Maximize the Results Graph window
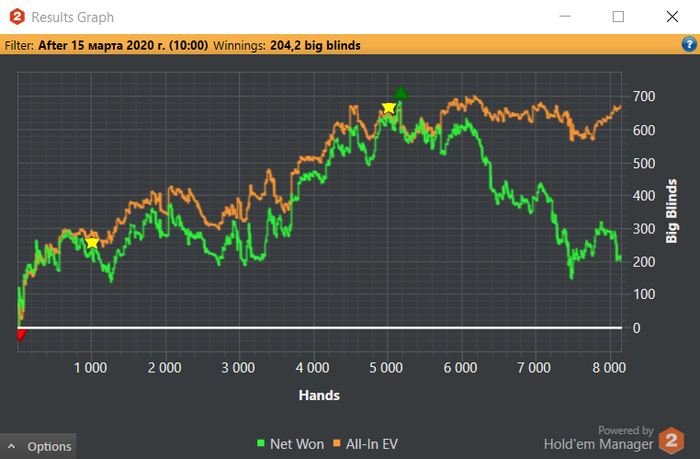Viewport: 700px width, 459px height. tap(618, 17)
